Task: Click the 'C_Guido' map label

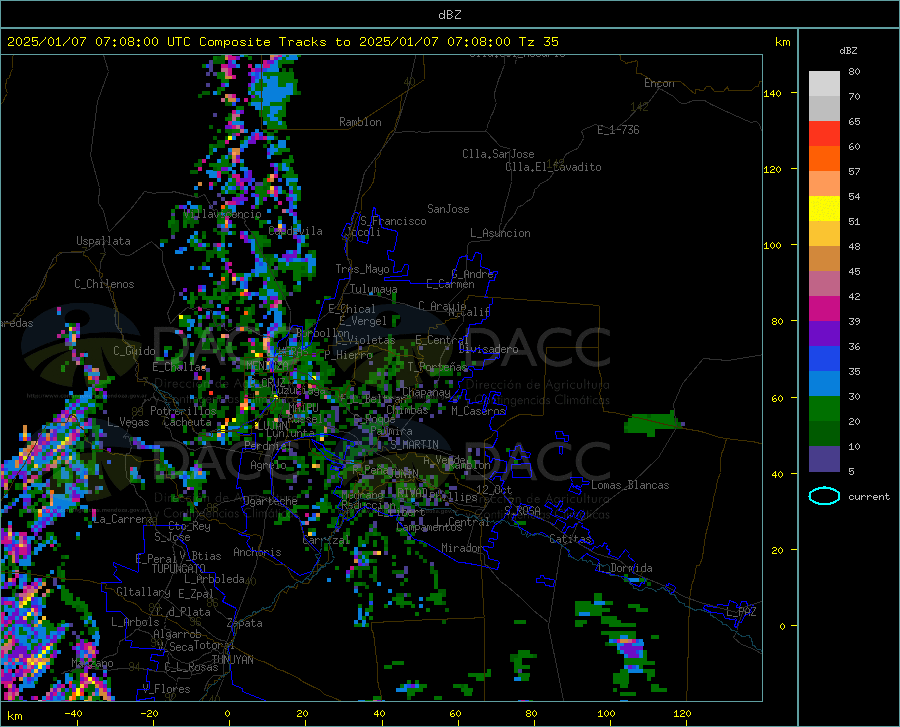Action: 134,351
